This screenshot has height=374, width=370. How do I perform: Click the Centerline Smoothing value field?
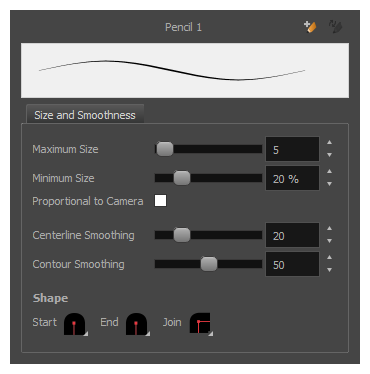point(292,235)
